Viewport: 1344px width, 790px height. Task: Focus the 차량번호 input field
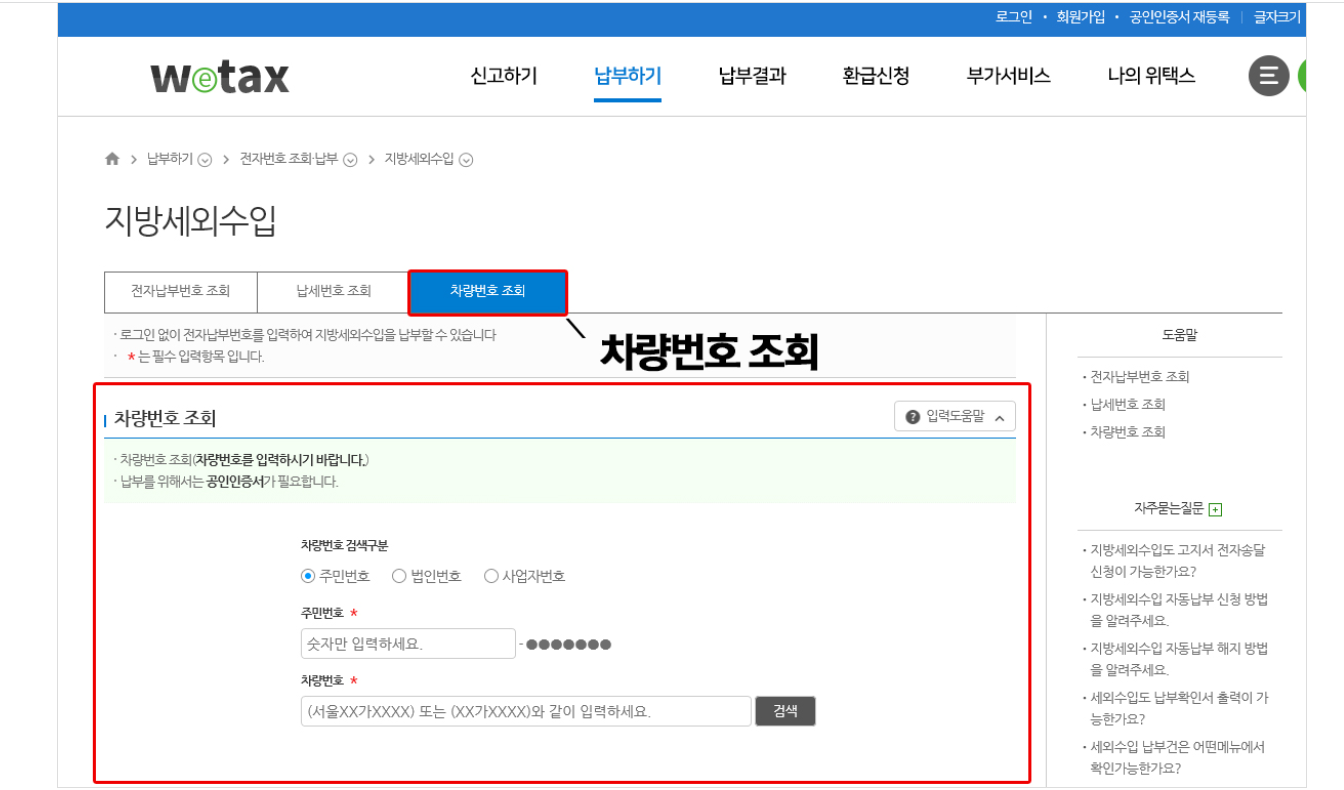[526, 711]
